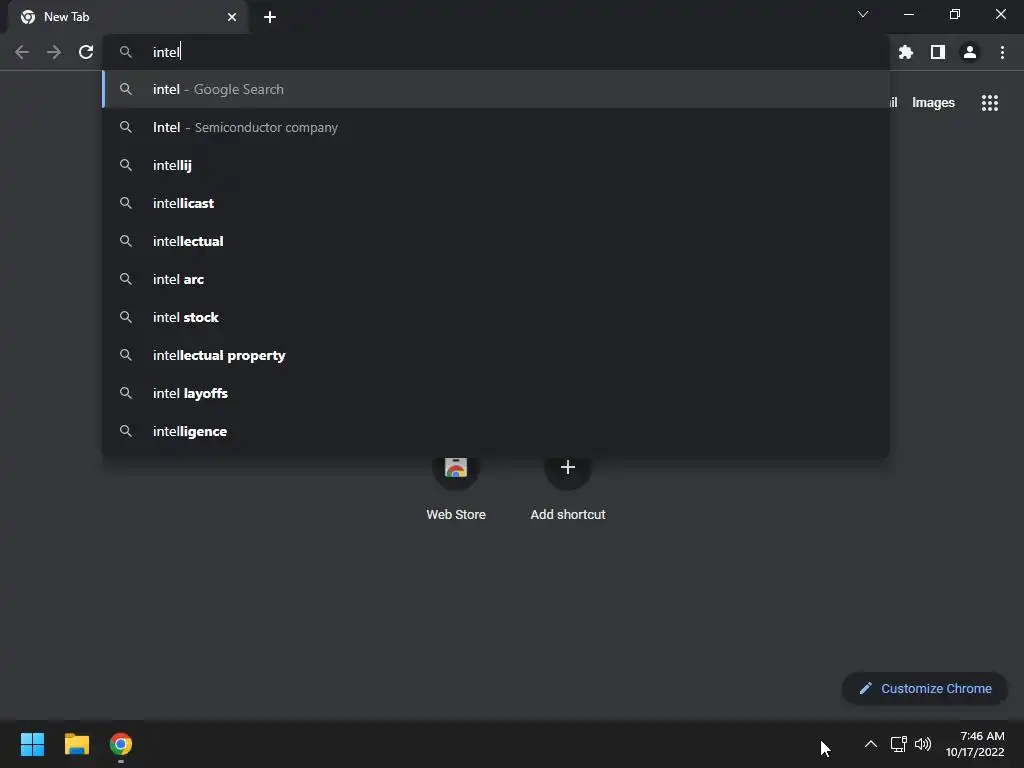1024x768 pixels.
Task: Open the profile avatar icon
Action: click(x=969, y=52)
